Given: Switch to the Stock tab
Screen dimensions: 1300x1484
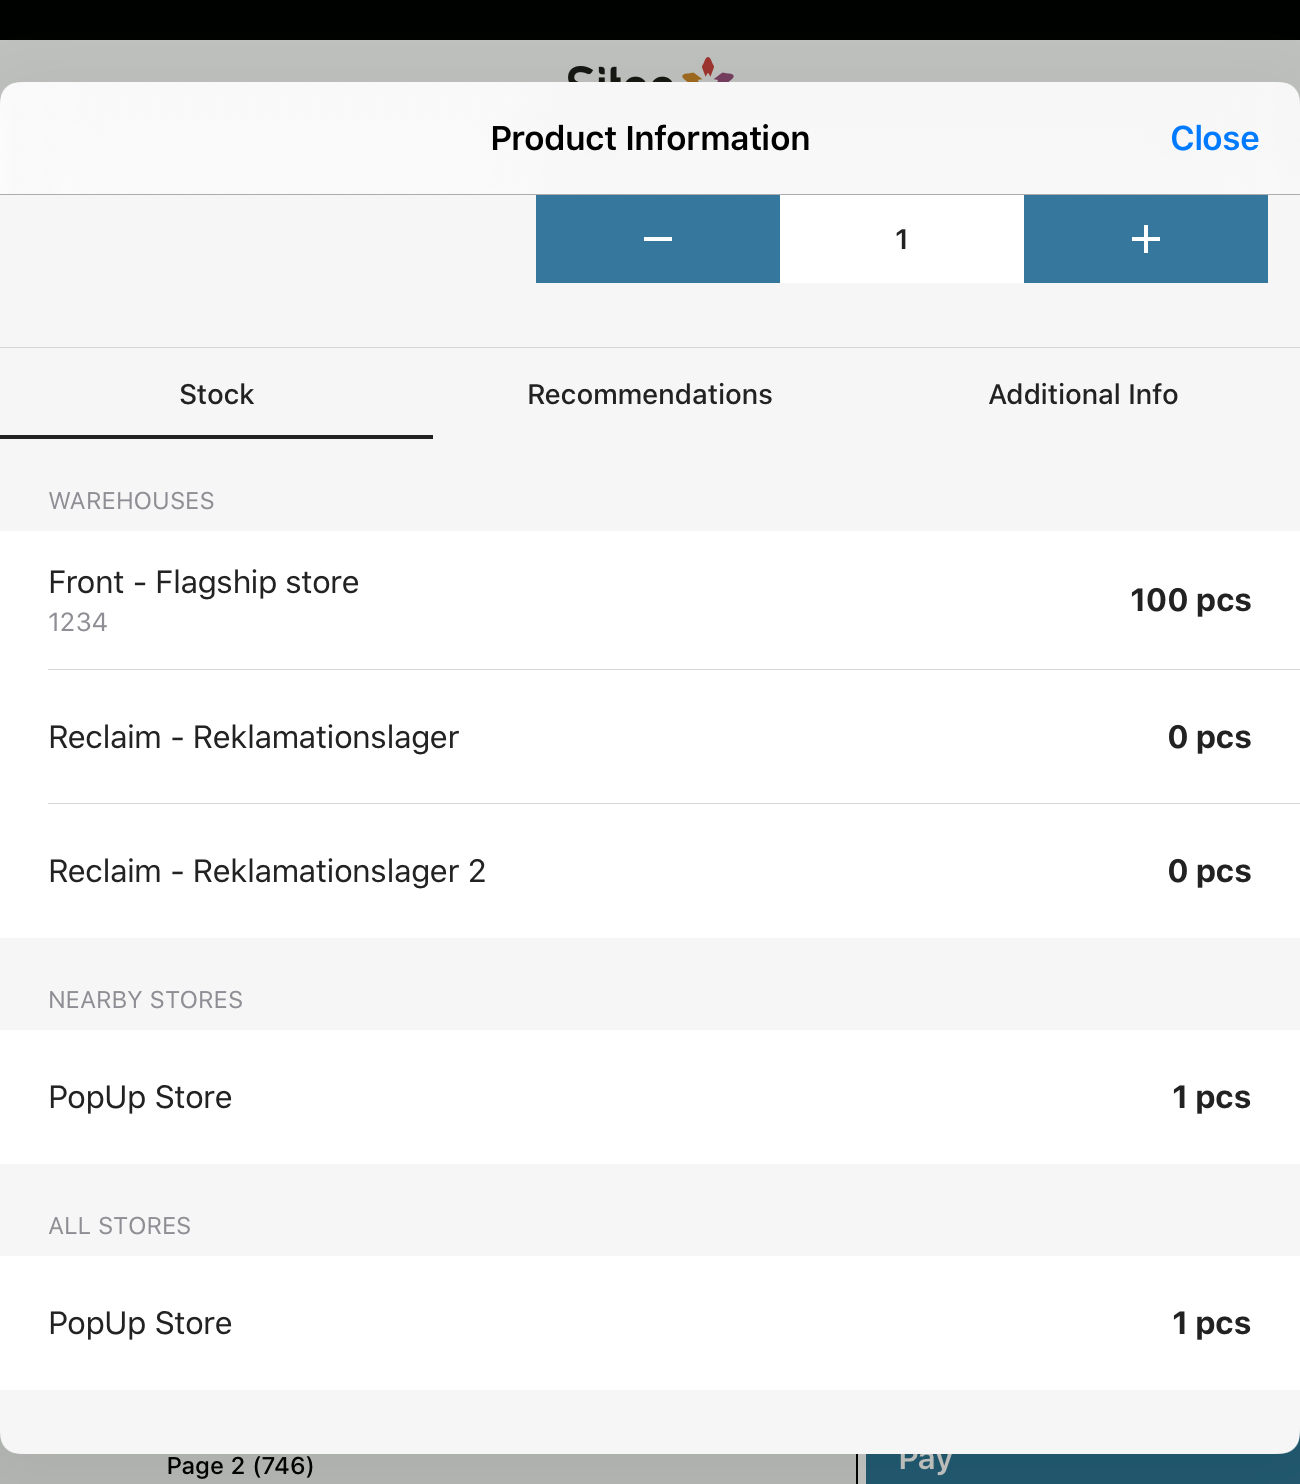Looking at the screenshot, I should [x=217, y=394].
